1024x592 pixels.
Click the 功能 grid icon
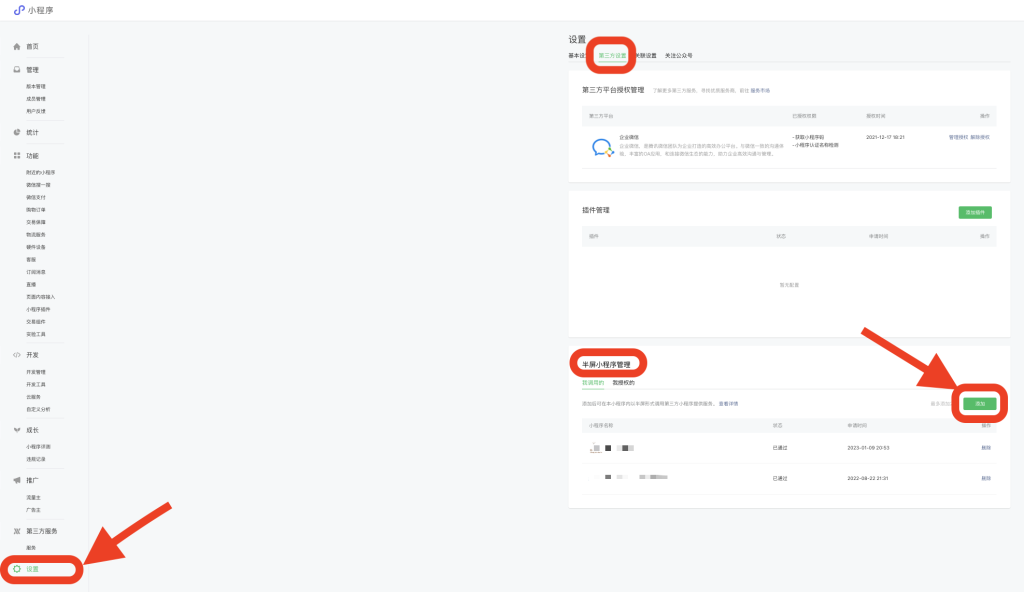click(17, 156)
